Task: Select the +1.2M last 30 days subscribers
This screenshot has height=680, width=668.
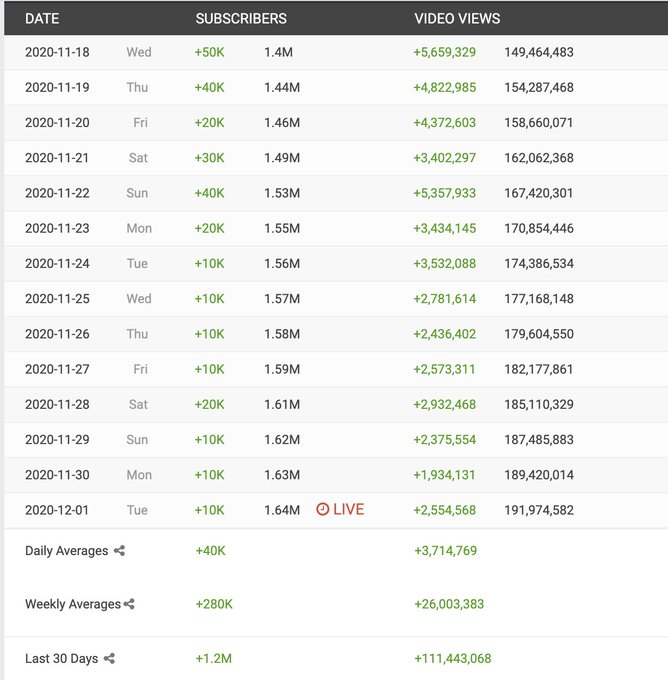Action: tap(213, 658)
